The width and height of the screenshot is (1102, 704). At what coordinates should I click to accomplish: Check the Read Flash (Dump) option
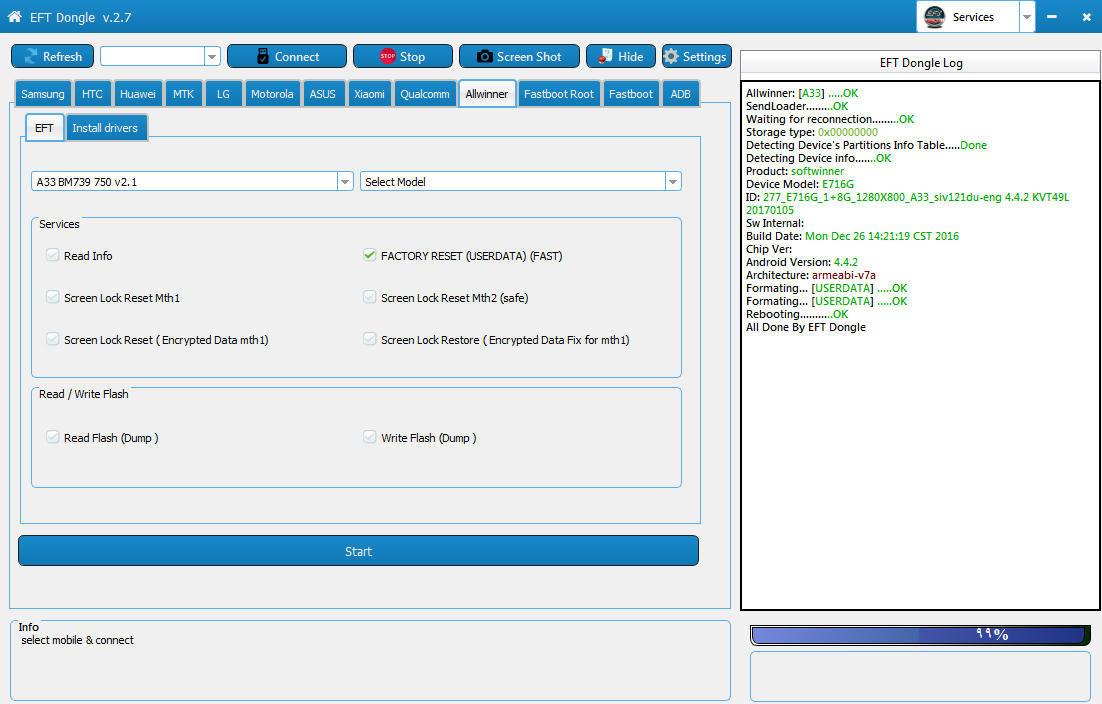[53, 437]
